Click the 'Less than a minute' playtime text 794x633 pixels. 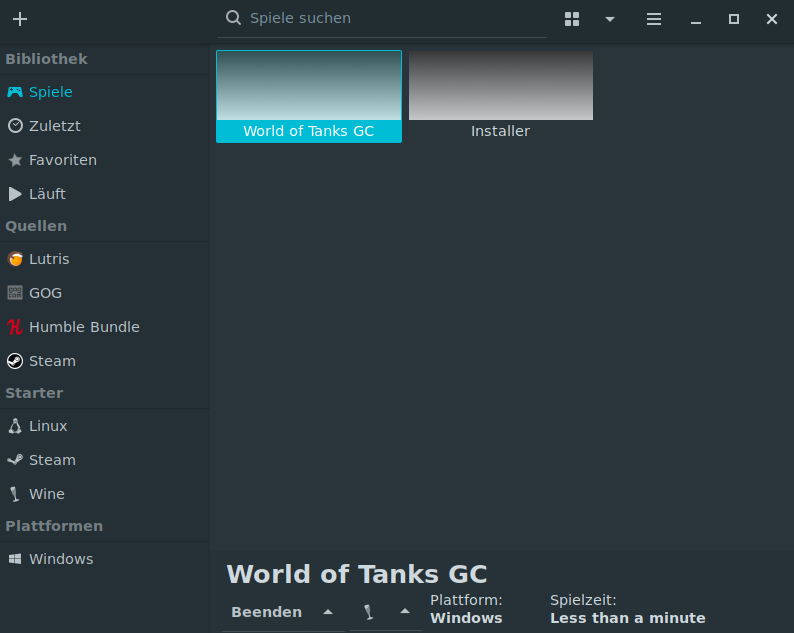point(628,618)
